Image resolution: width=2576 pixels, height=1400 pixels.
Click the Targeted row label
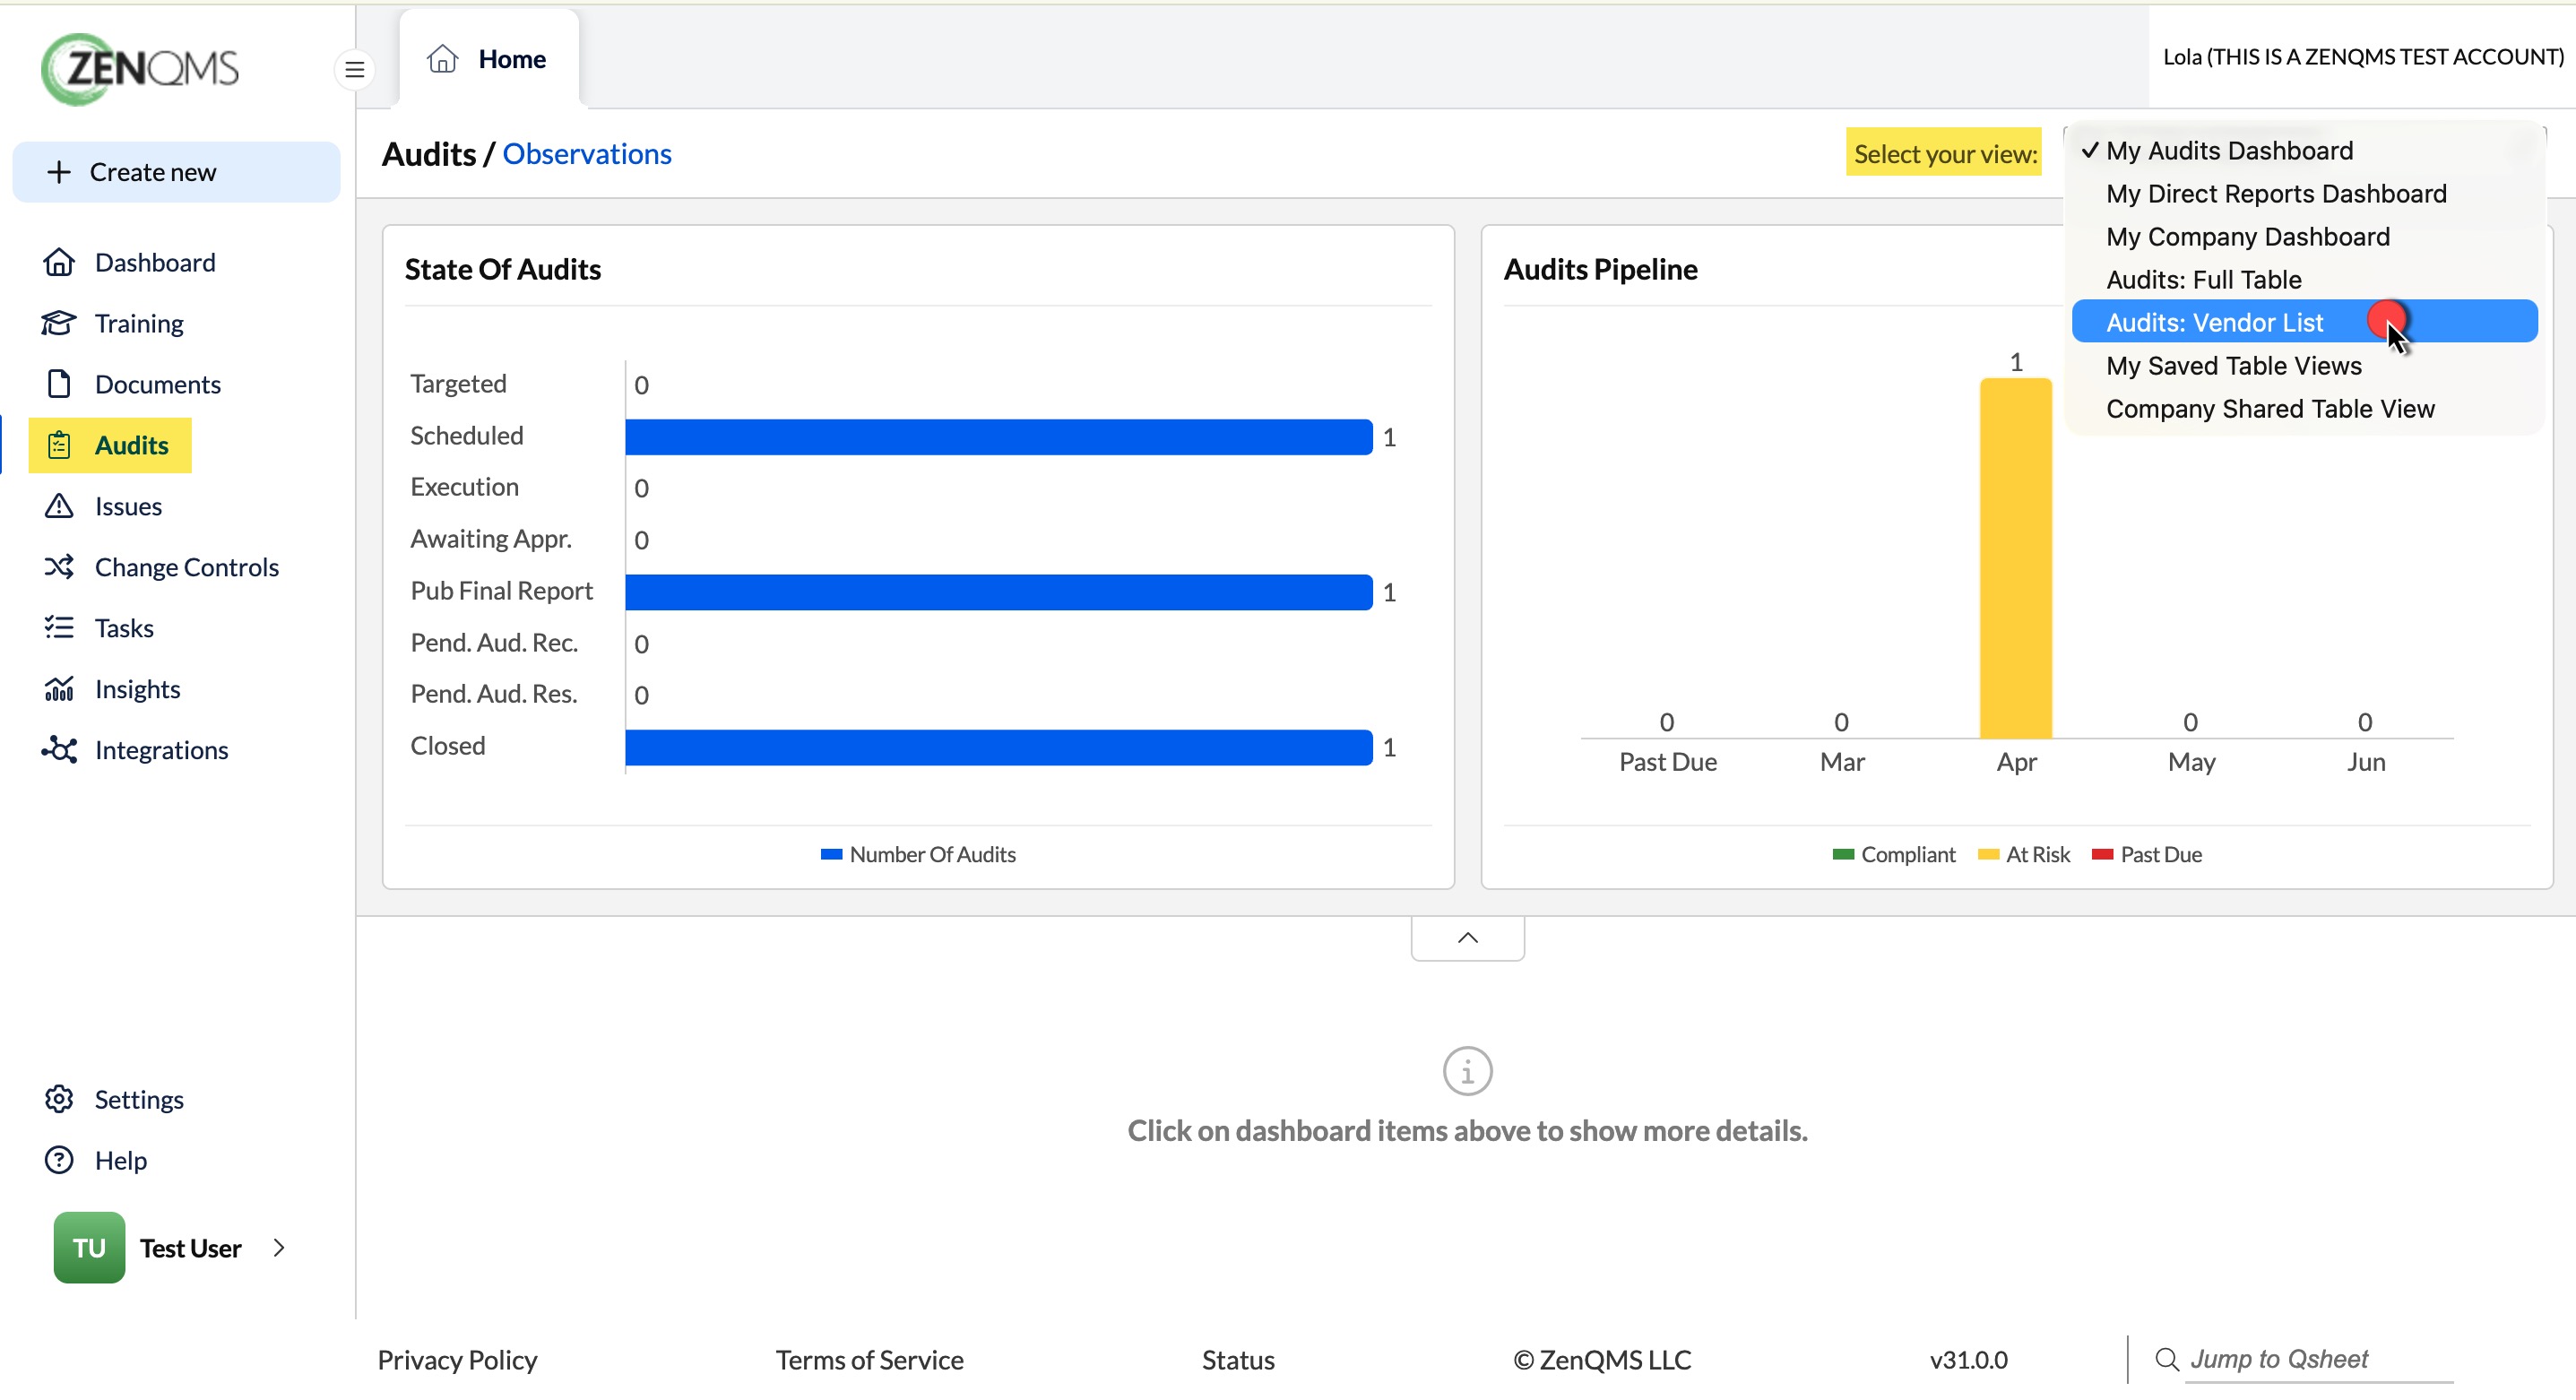coord(458,384)
